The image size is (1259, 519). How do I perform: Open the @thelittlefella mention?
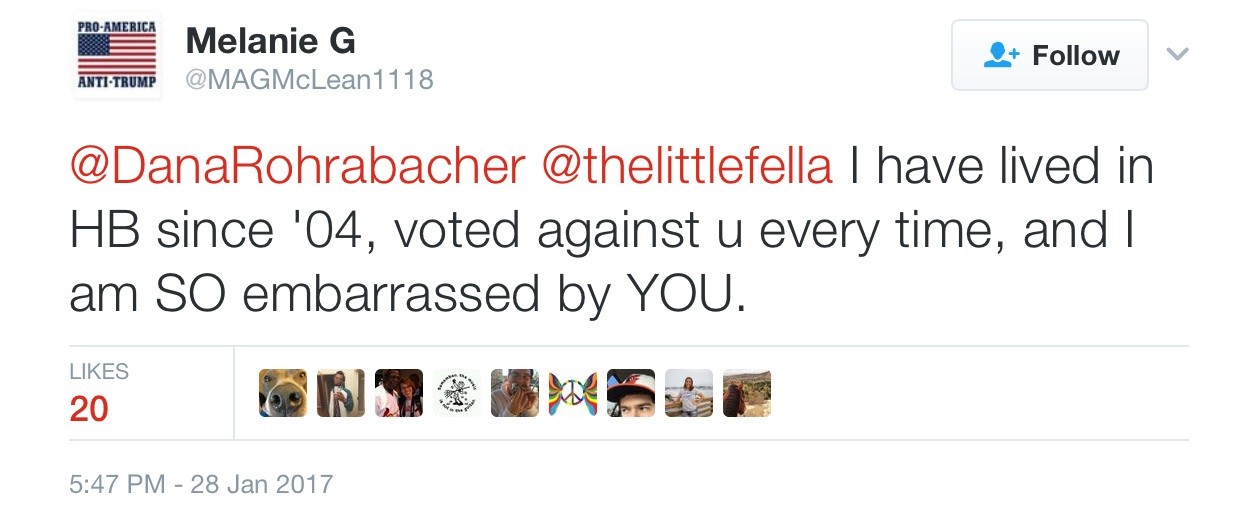pyautogui.click(x=686, y=167)
